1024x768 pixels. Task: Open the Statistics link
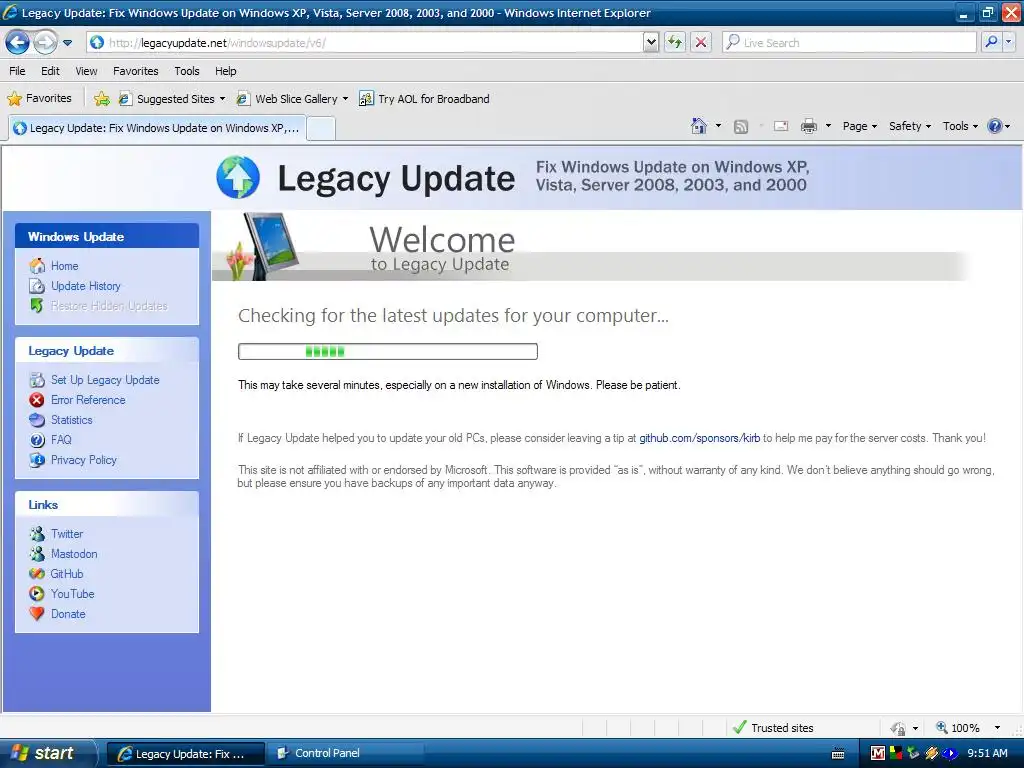click(72, 420)
